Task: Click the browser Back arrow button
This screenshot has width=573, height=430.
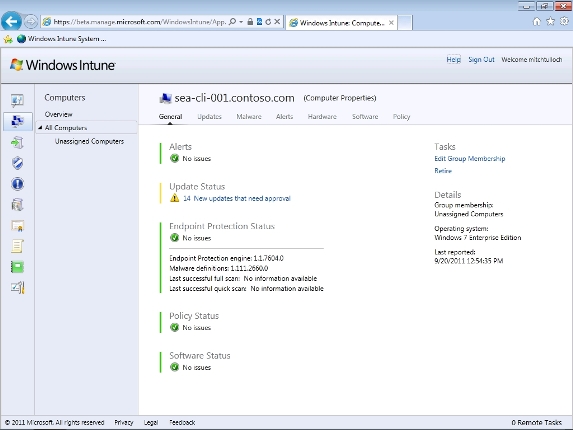Action: tap(11, 22)
